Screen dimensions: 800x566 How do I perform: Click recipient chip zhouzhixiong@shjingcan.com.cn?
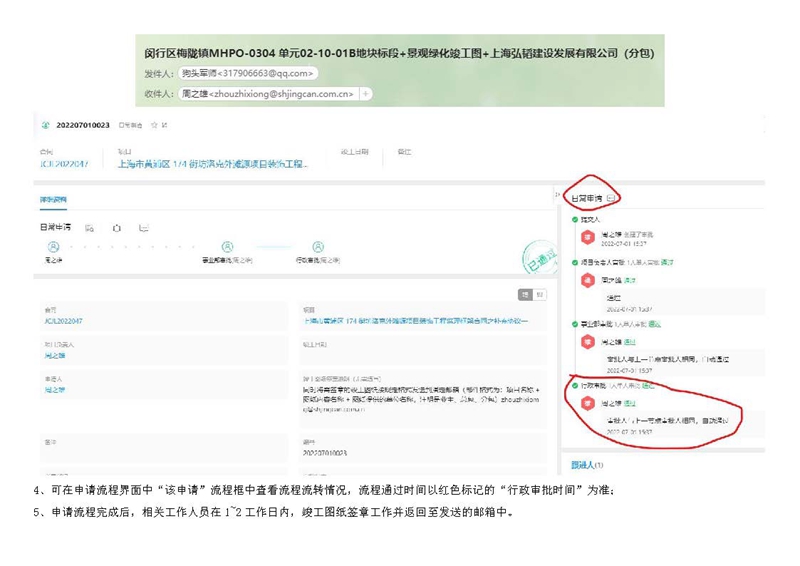point(267,94)
